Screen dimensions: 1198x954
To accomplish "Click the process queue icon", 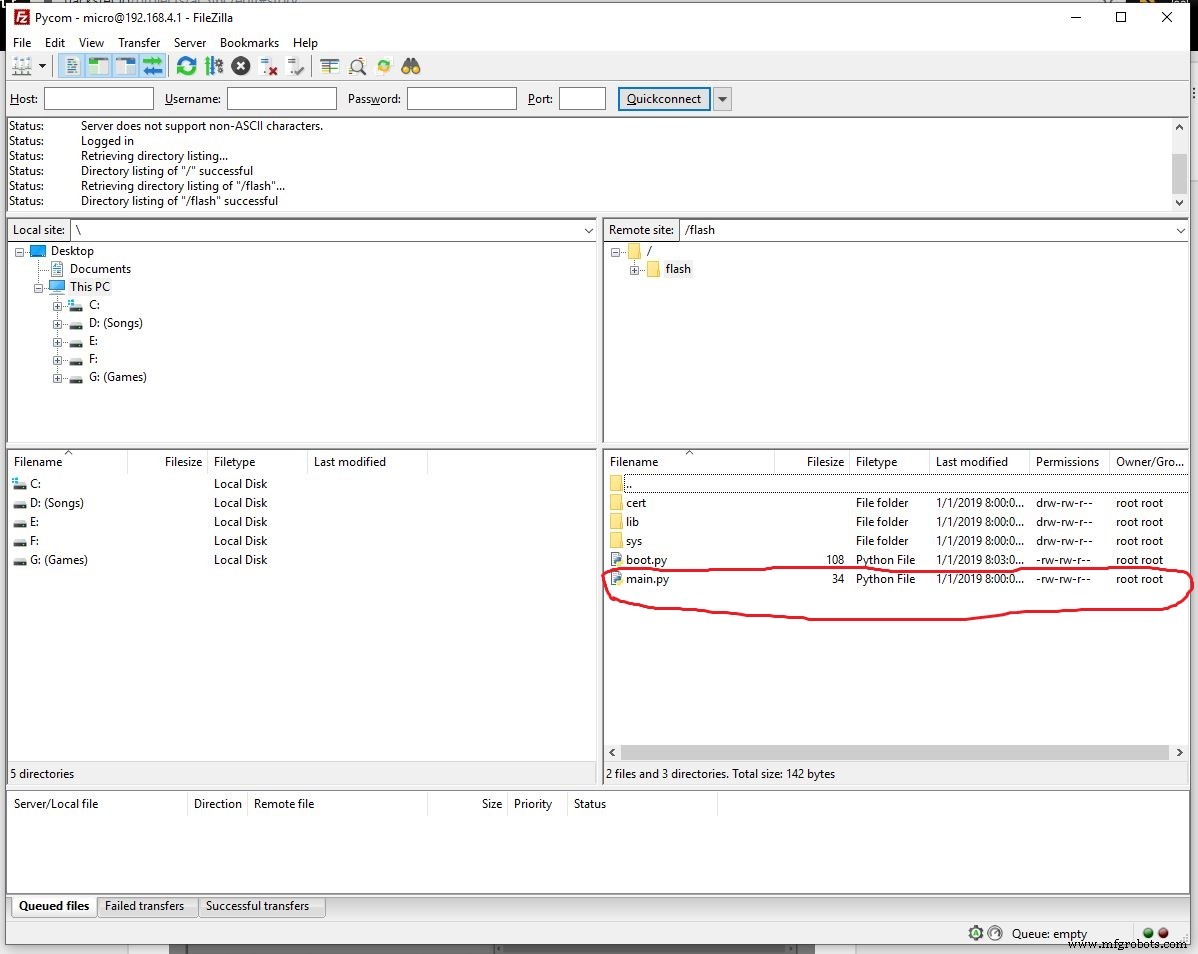I will 213,67.
